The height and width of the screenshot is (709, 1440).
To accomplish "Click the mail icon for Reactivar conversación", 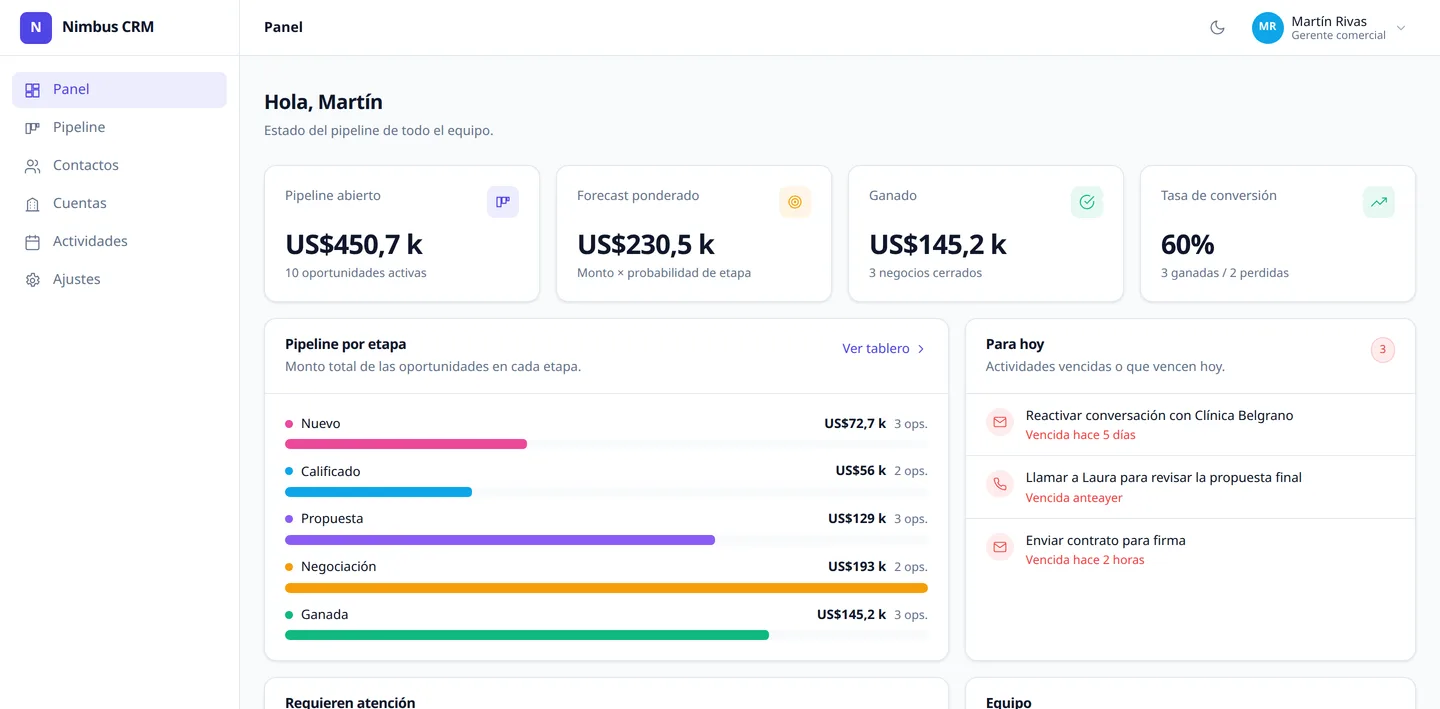I will pyautogui.click(x=999, y=424).
